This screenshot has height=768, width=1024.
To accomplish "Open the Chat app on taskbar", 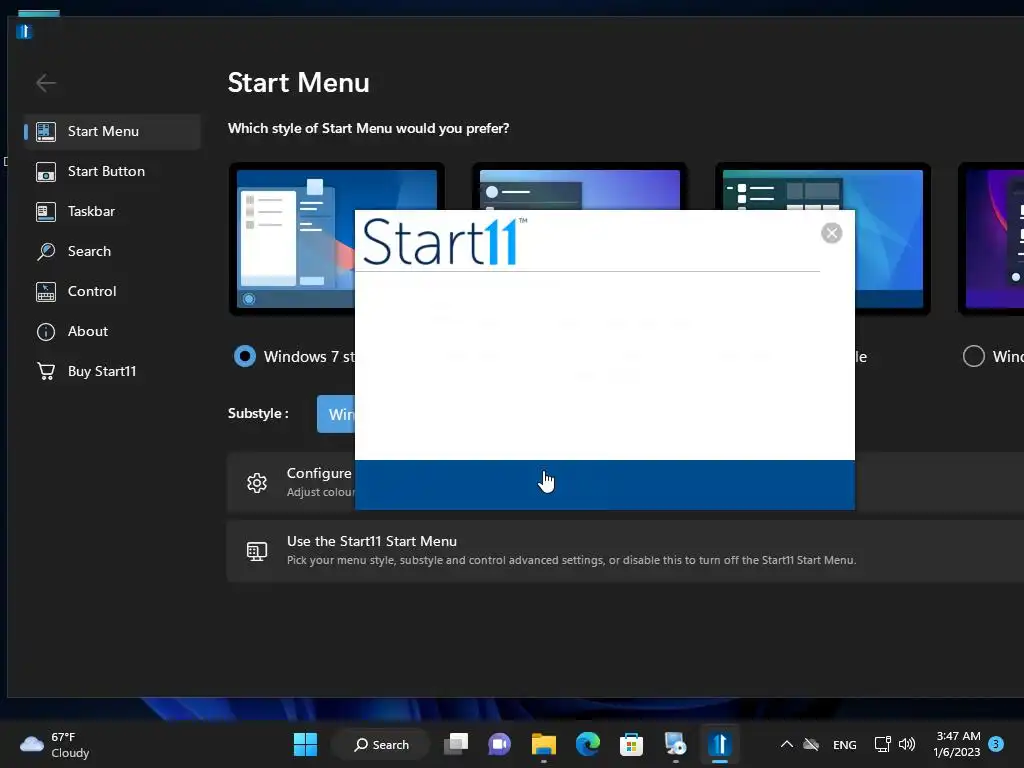I will click(500, 744).
